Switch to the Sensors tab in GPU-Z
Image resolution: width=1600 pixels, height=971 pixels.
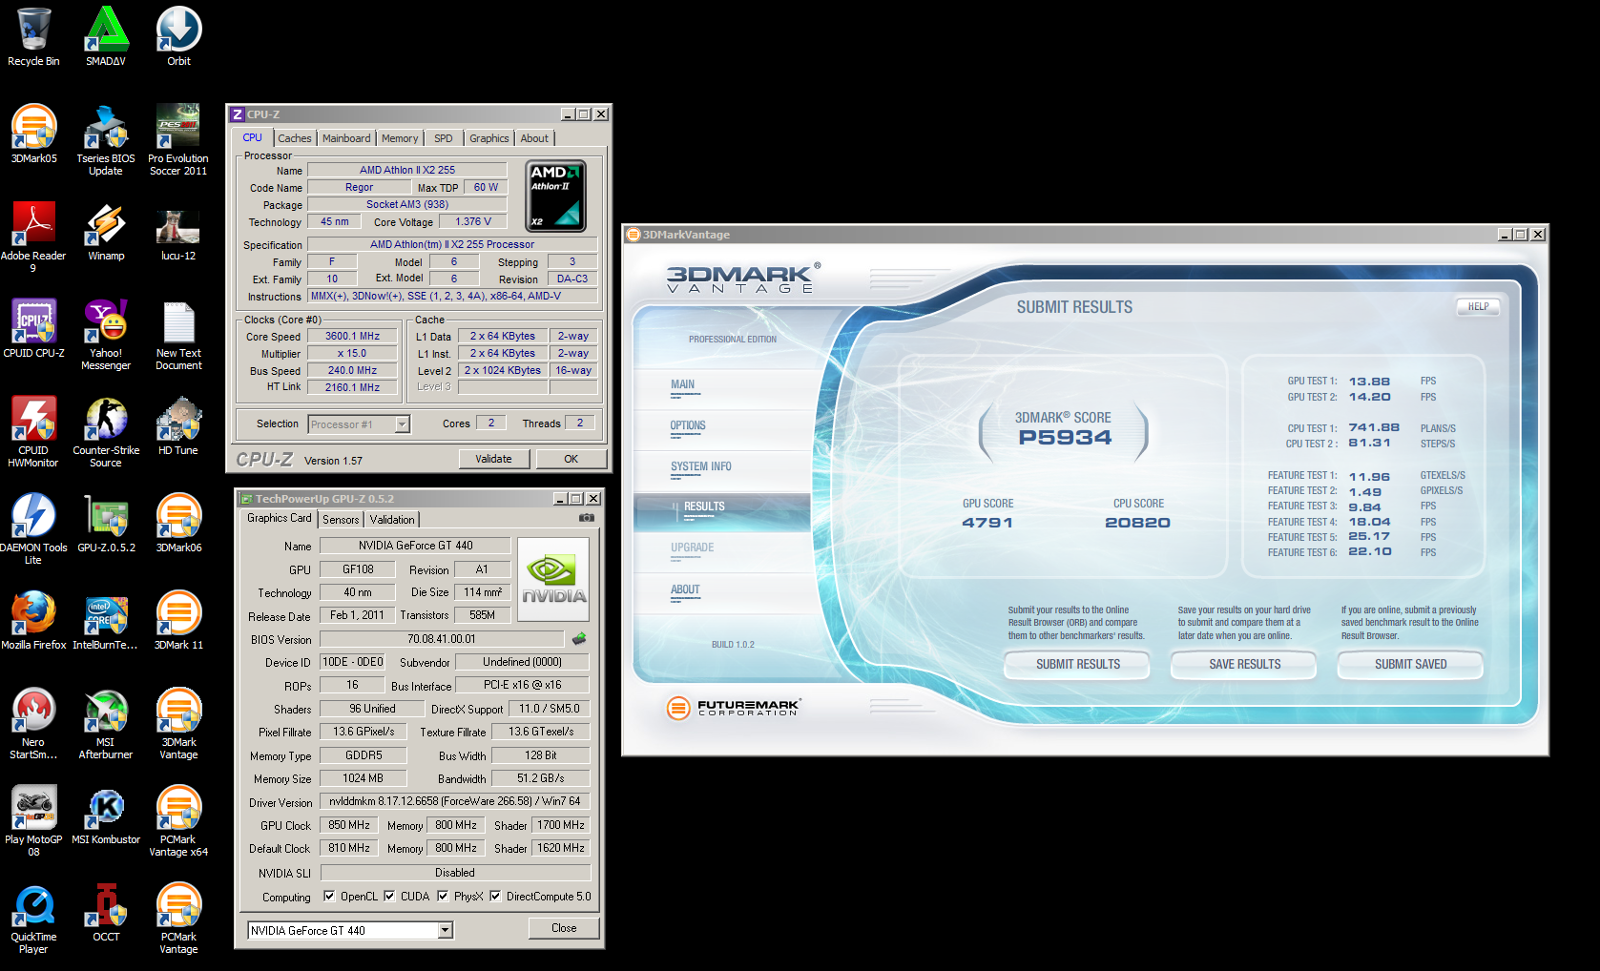340,519
